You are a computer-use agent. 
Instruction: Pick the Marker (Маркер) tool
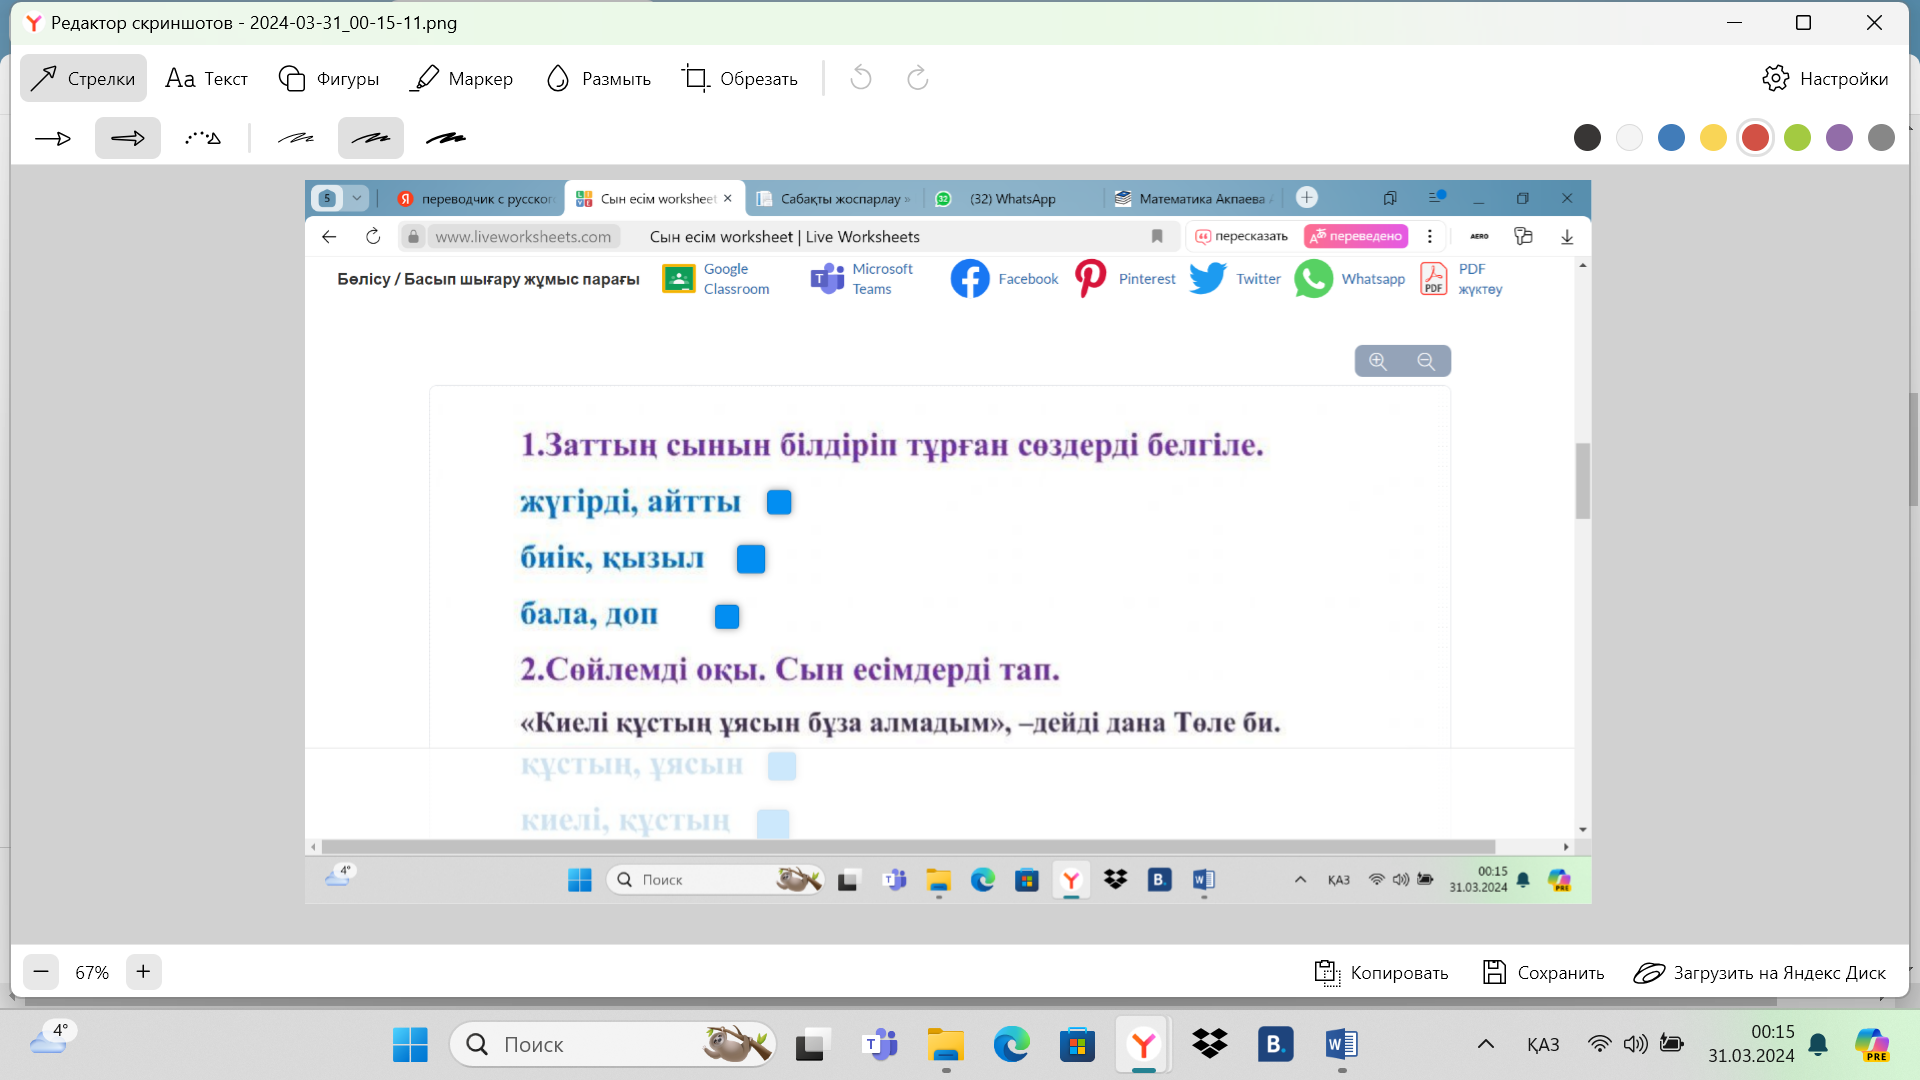click(462, 78)
